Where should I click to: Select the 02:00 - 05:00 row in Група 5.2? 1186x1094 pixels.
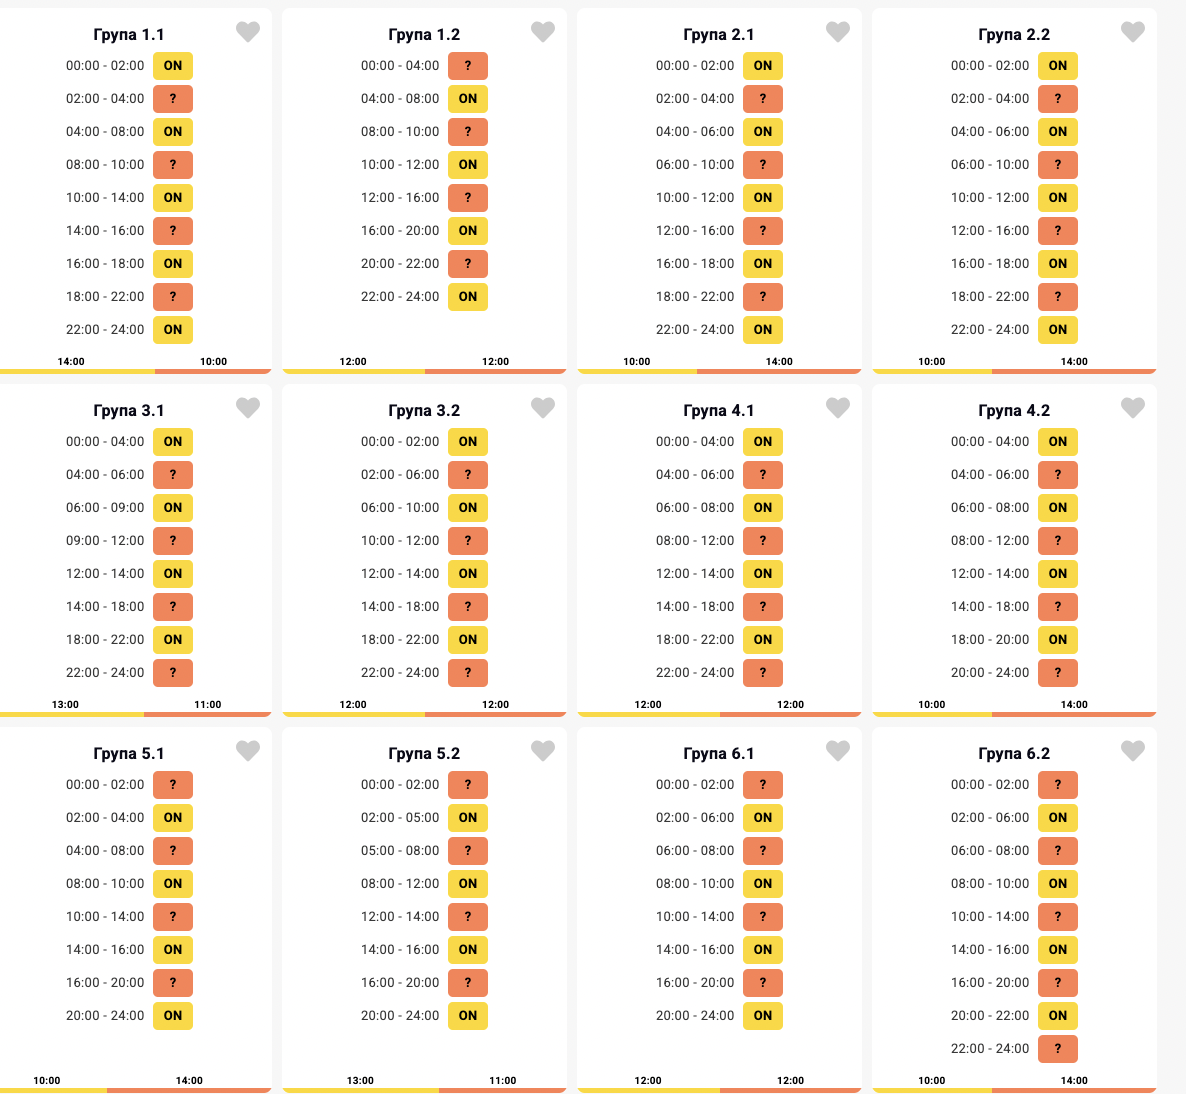click(400, 818)
